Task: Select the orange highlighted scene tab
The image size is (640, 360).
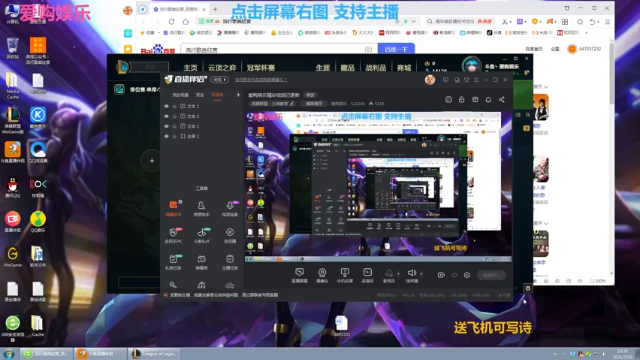Action: pyautogui.click(x=217, y=95)
